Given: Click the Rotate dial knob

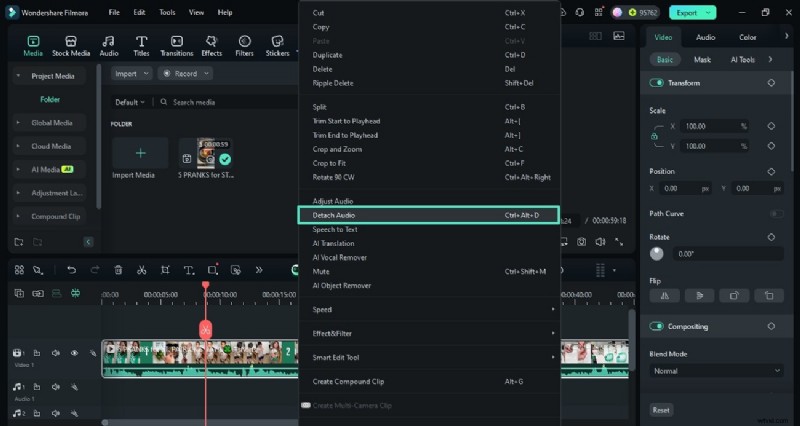Looking at the screenshot, I should 657,254.
